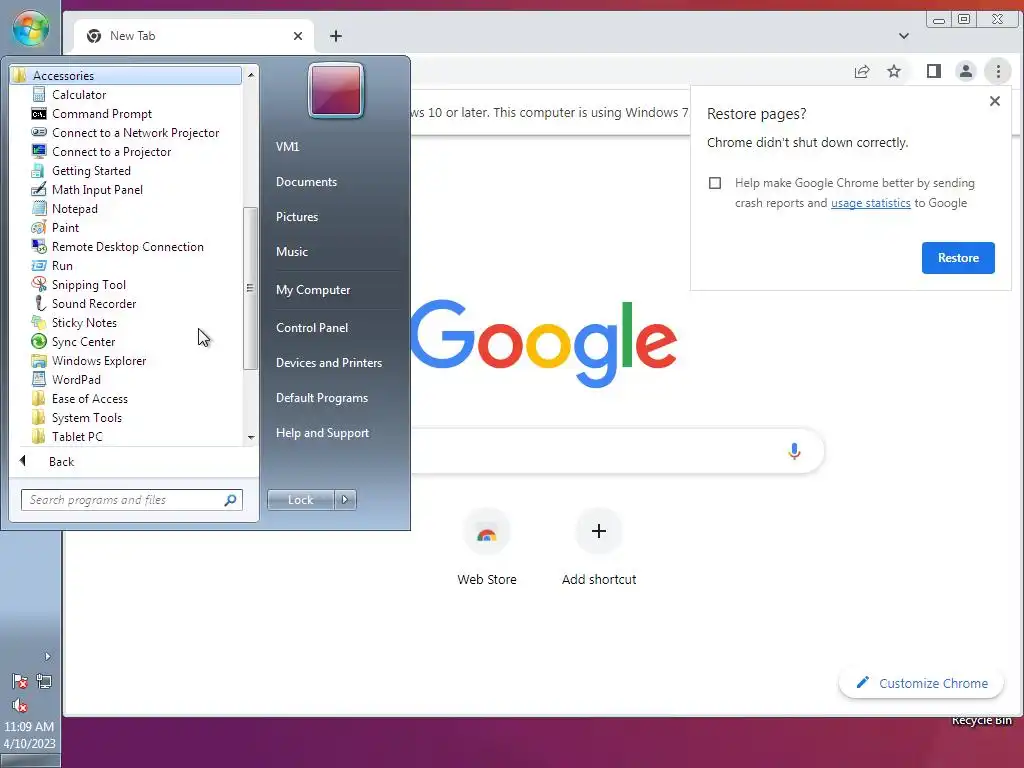Close the New Tab tab
This screenshot has height=768, width=1024.
(x=298, y=36)
